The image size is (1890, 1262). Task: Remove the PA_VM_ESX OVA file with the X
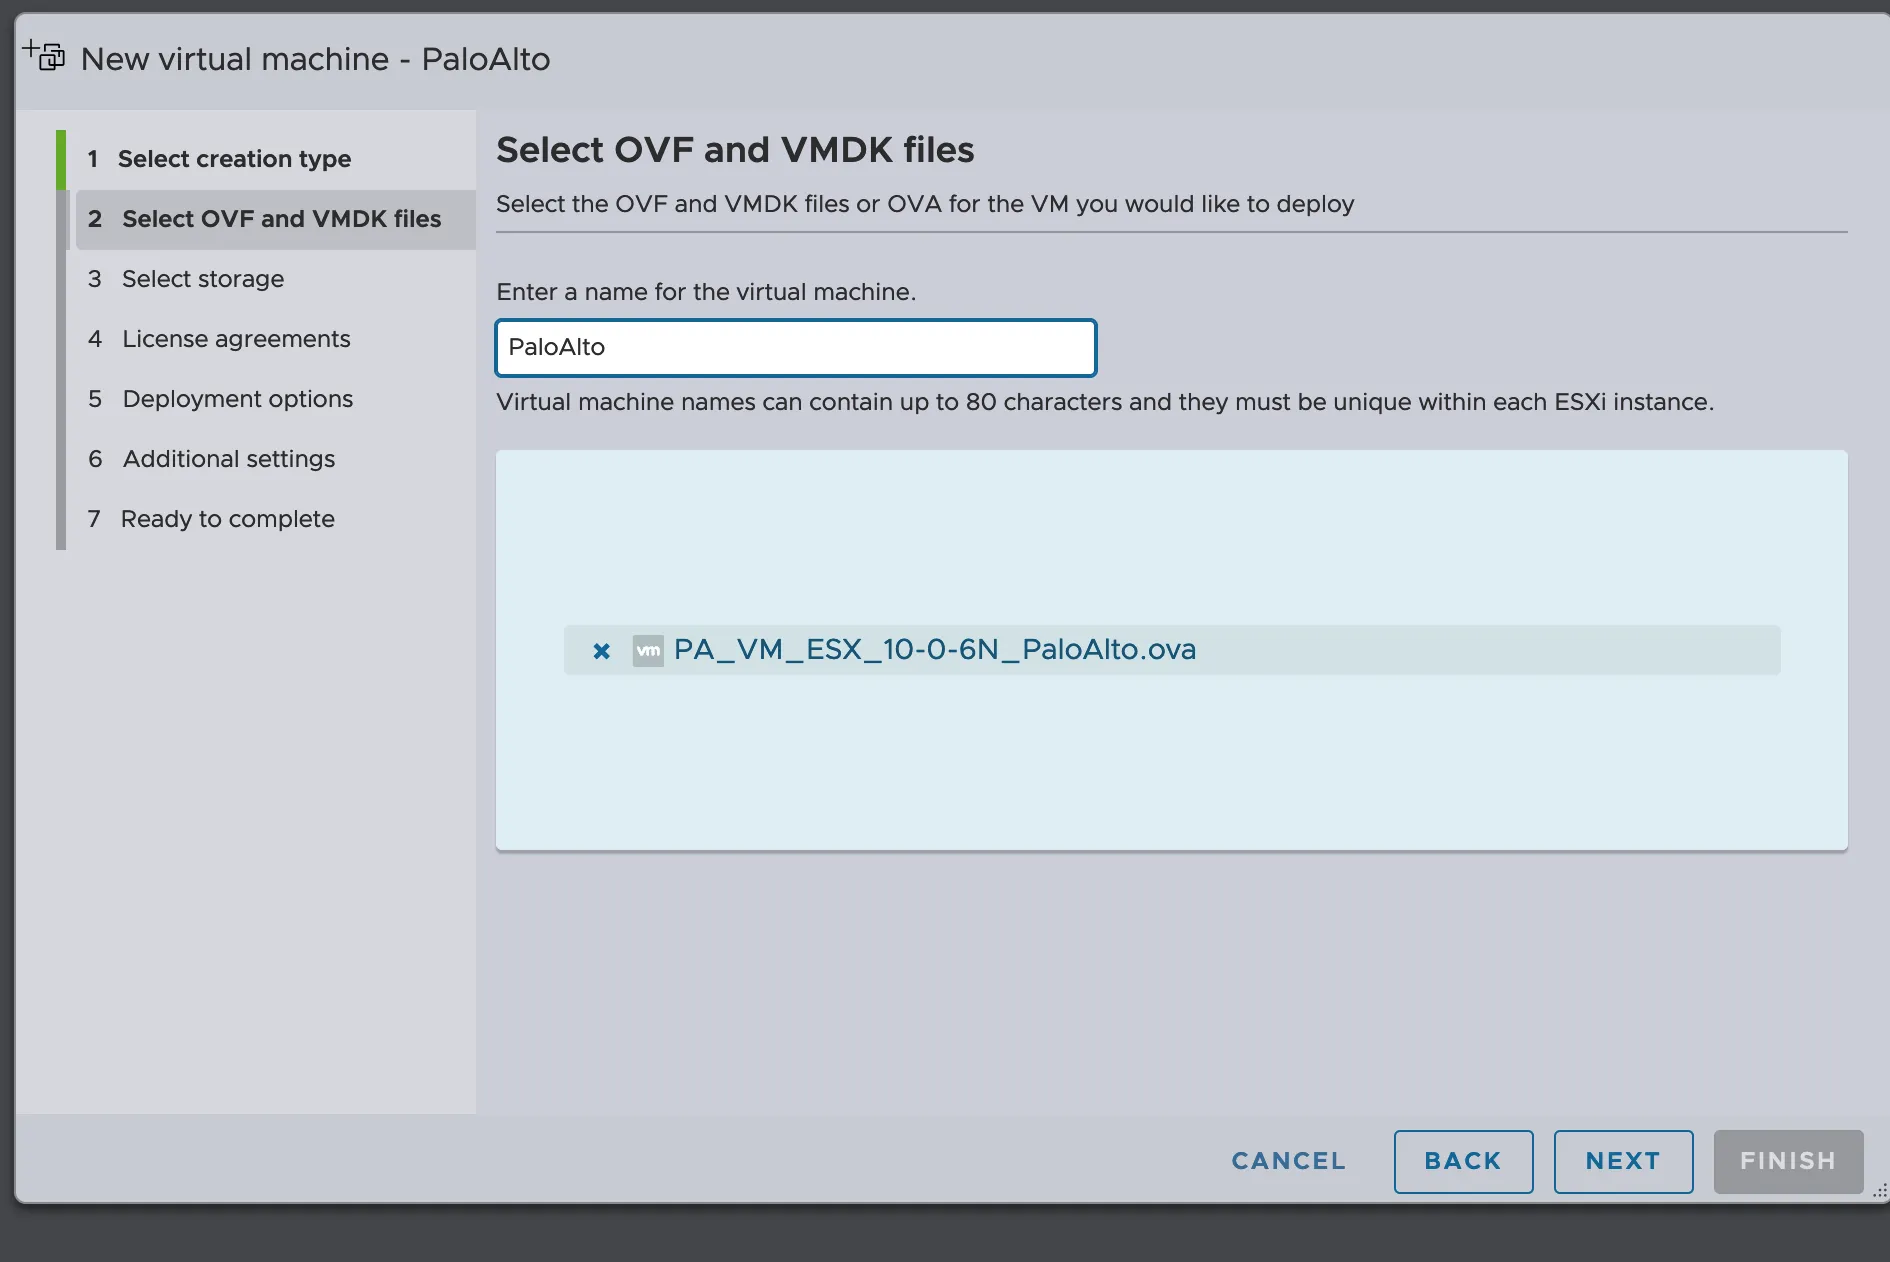601,651
